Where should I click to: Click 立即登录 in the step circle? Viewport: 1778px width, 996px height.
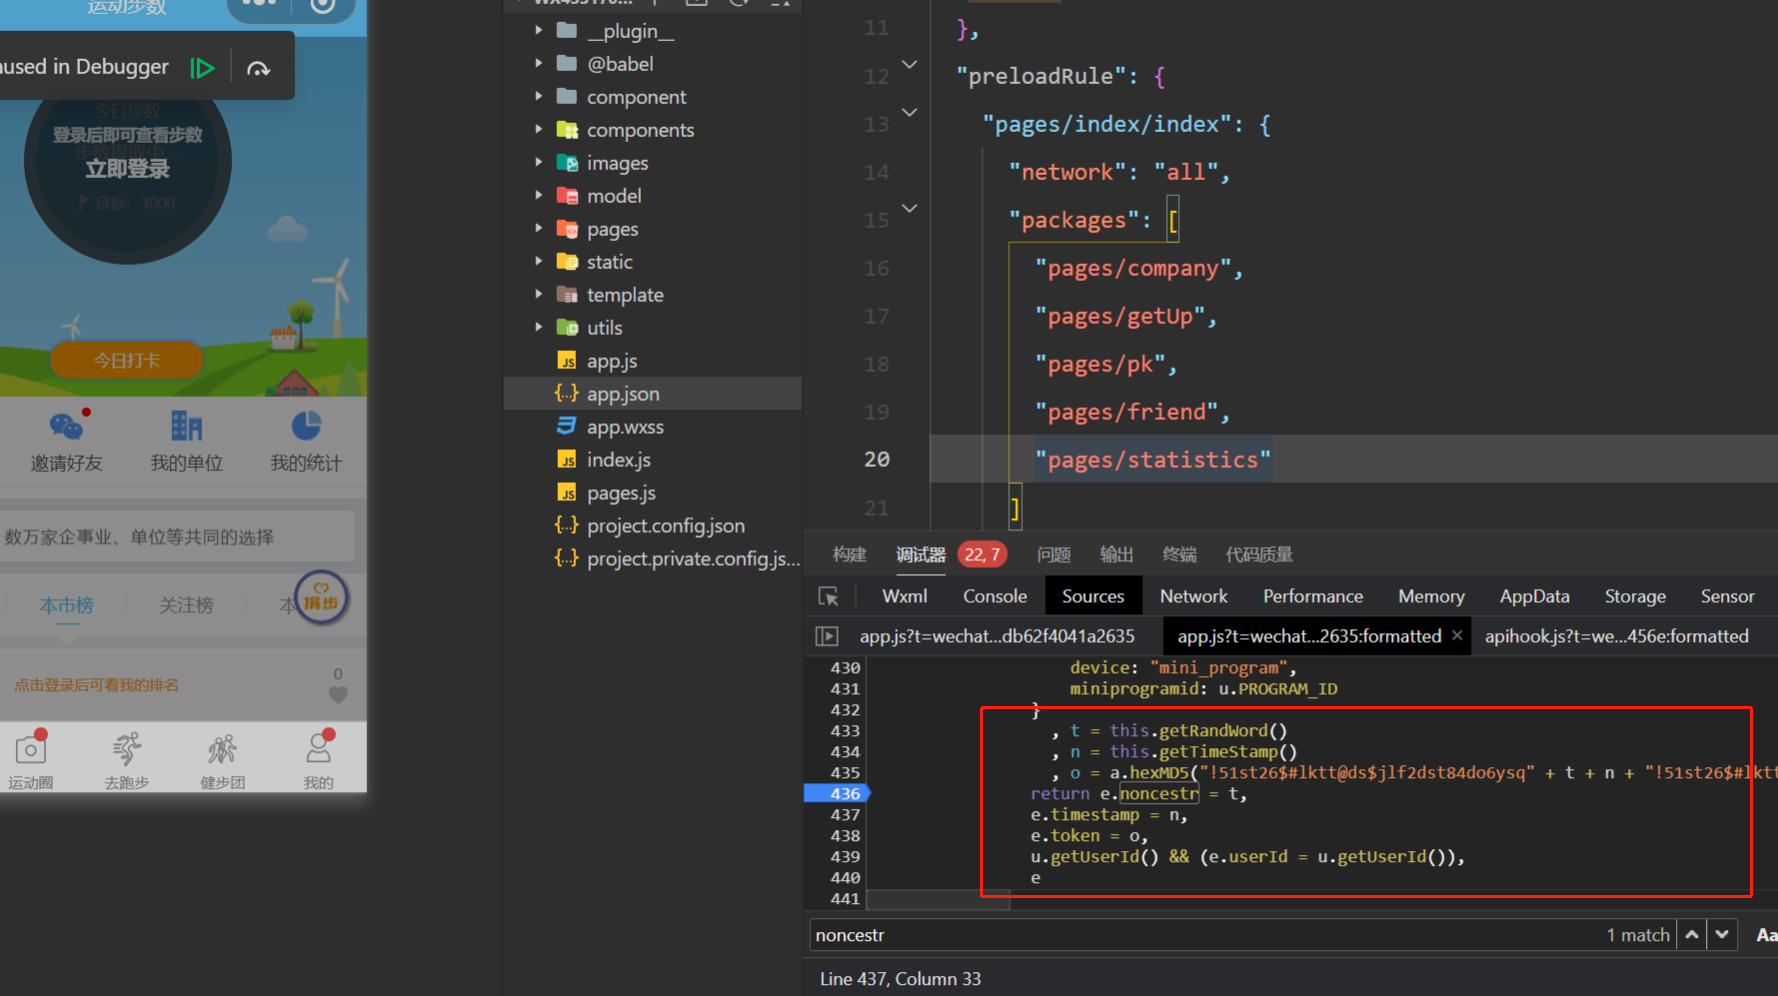point(127,169)
